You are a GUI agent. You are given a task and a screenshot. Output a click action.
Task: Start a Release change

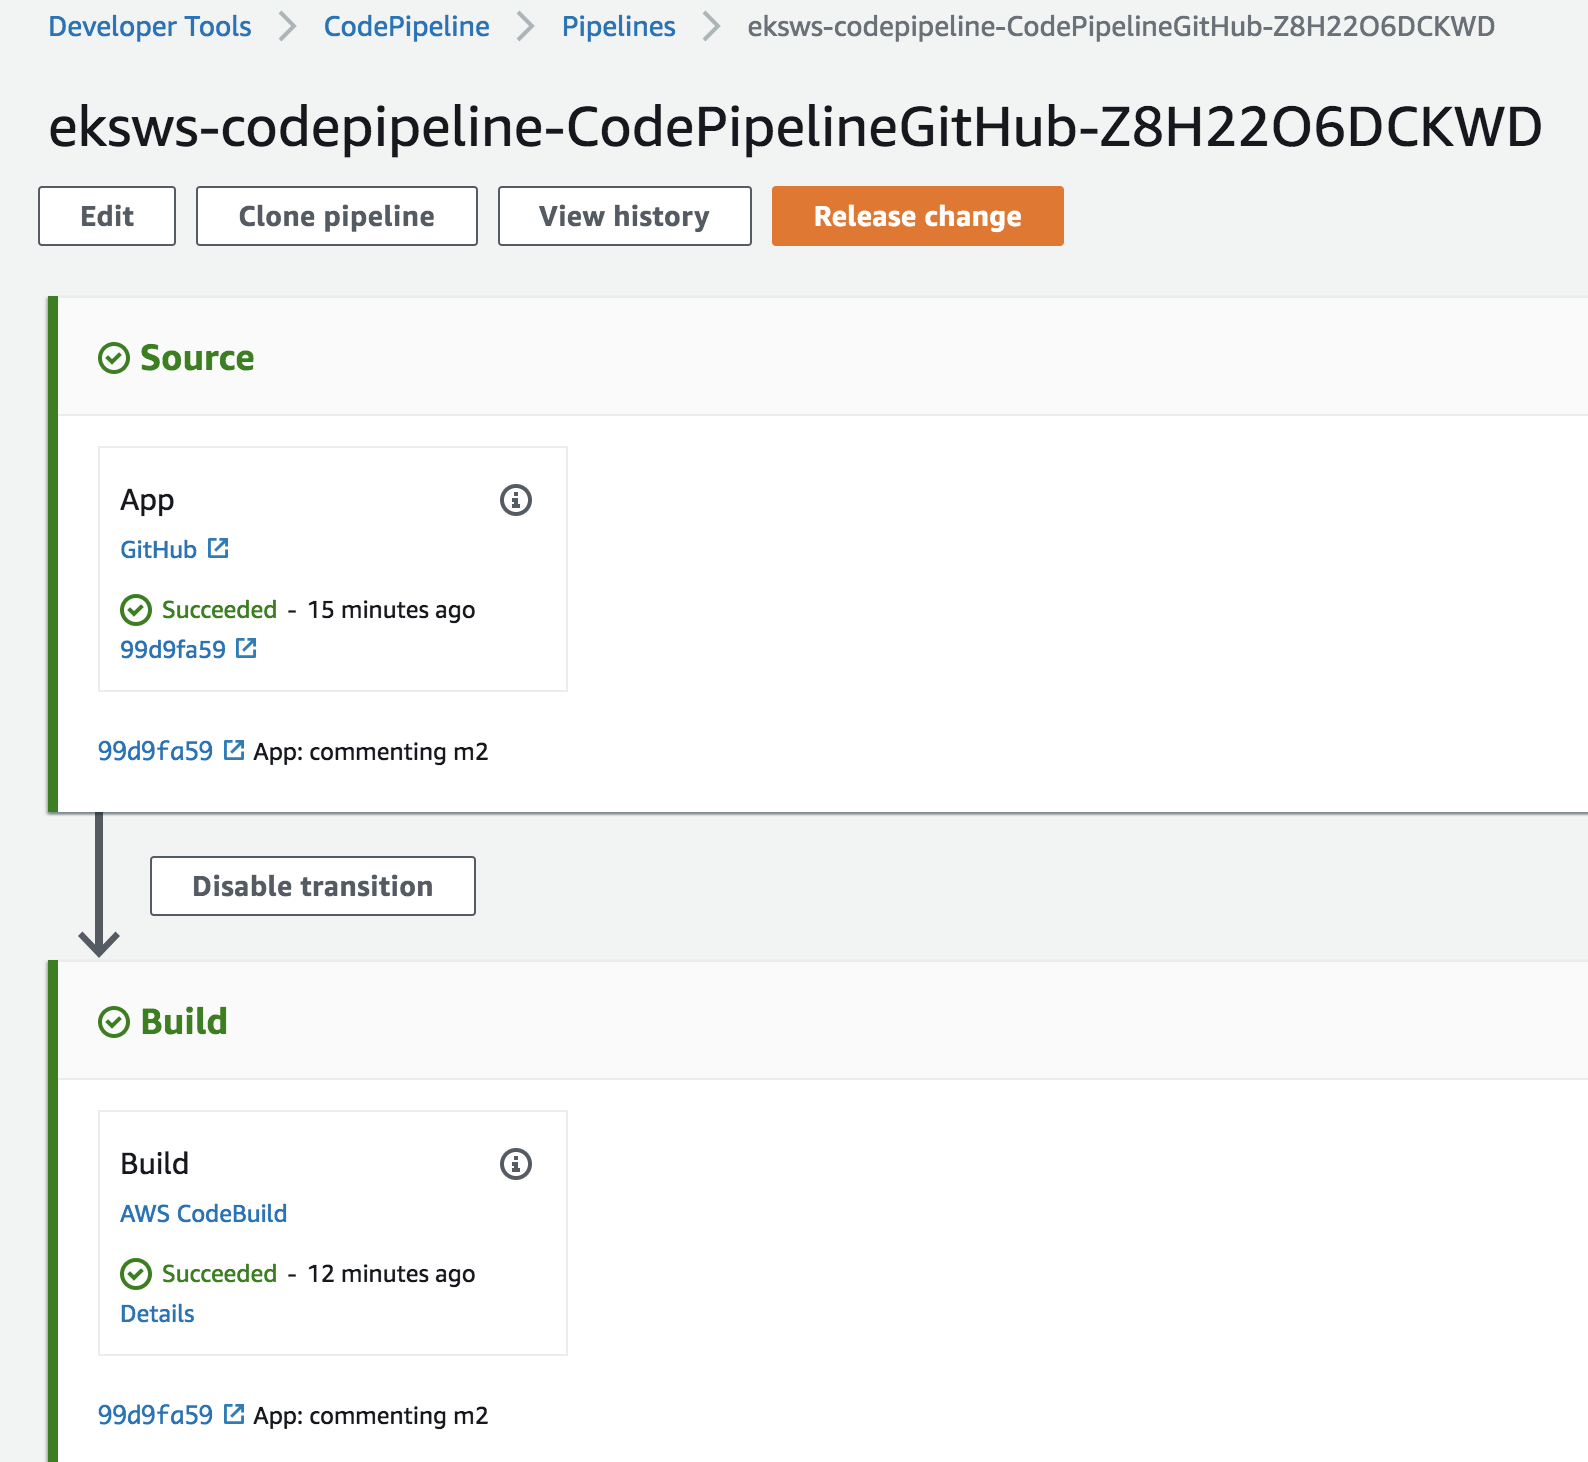coord(918,216)
